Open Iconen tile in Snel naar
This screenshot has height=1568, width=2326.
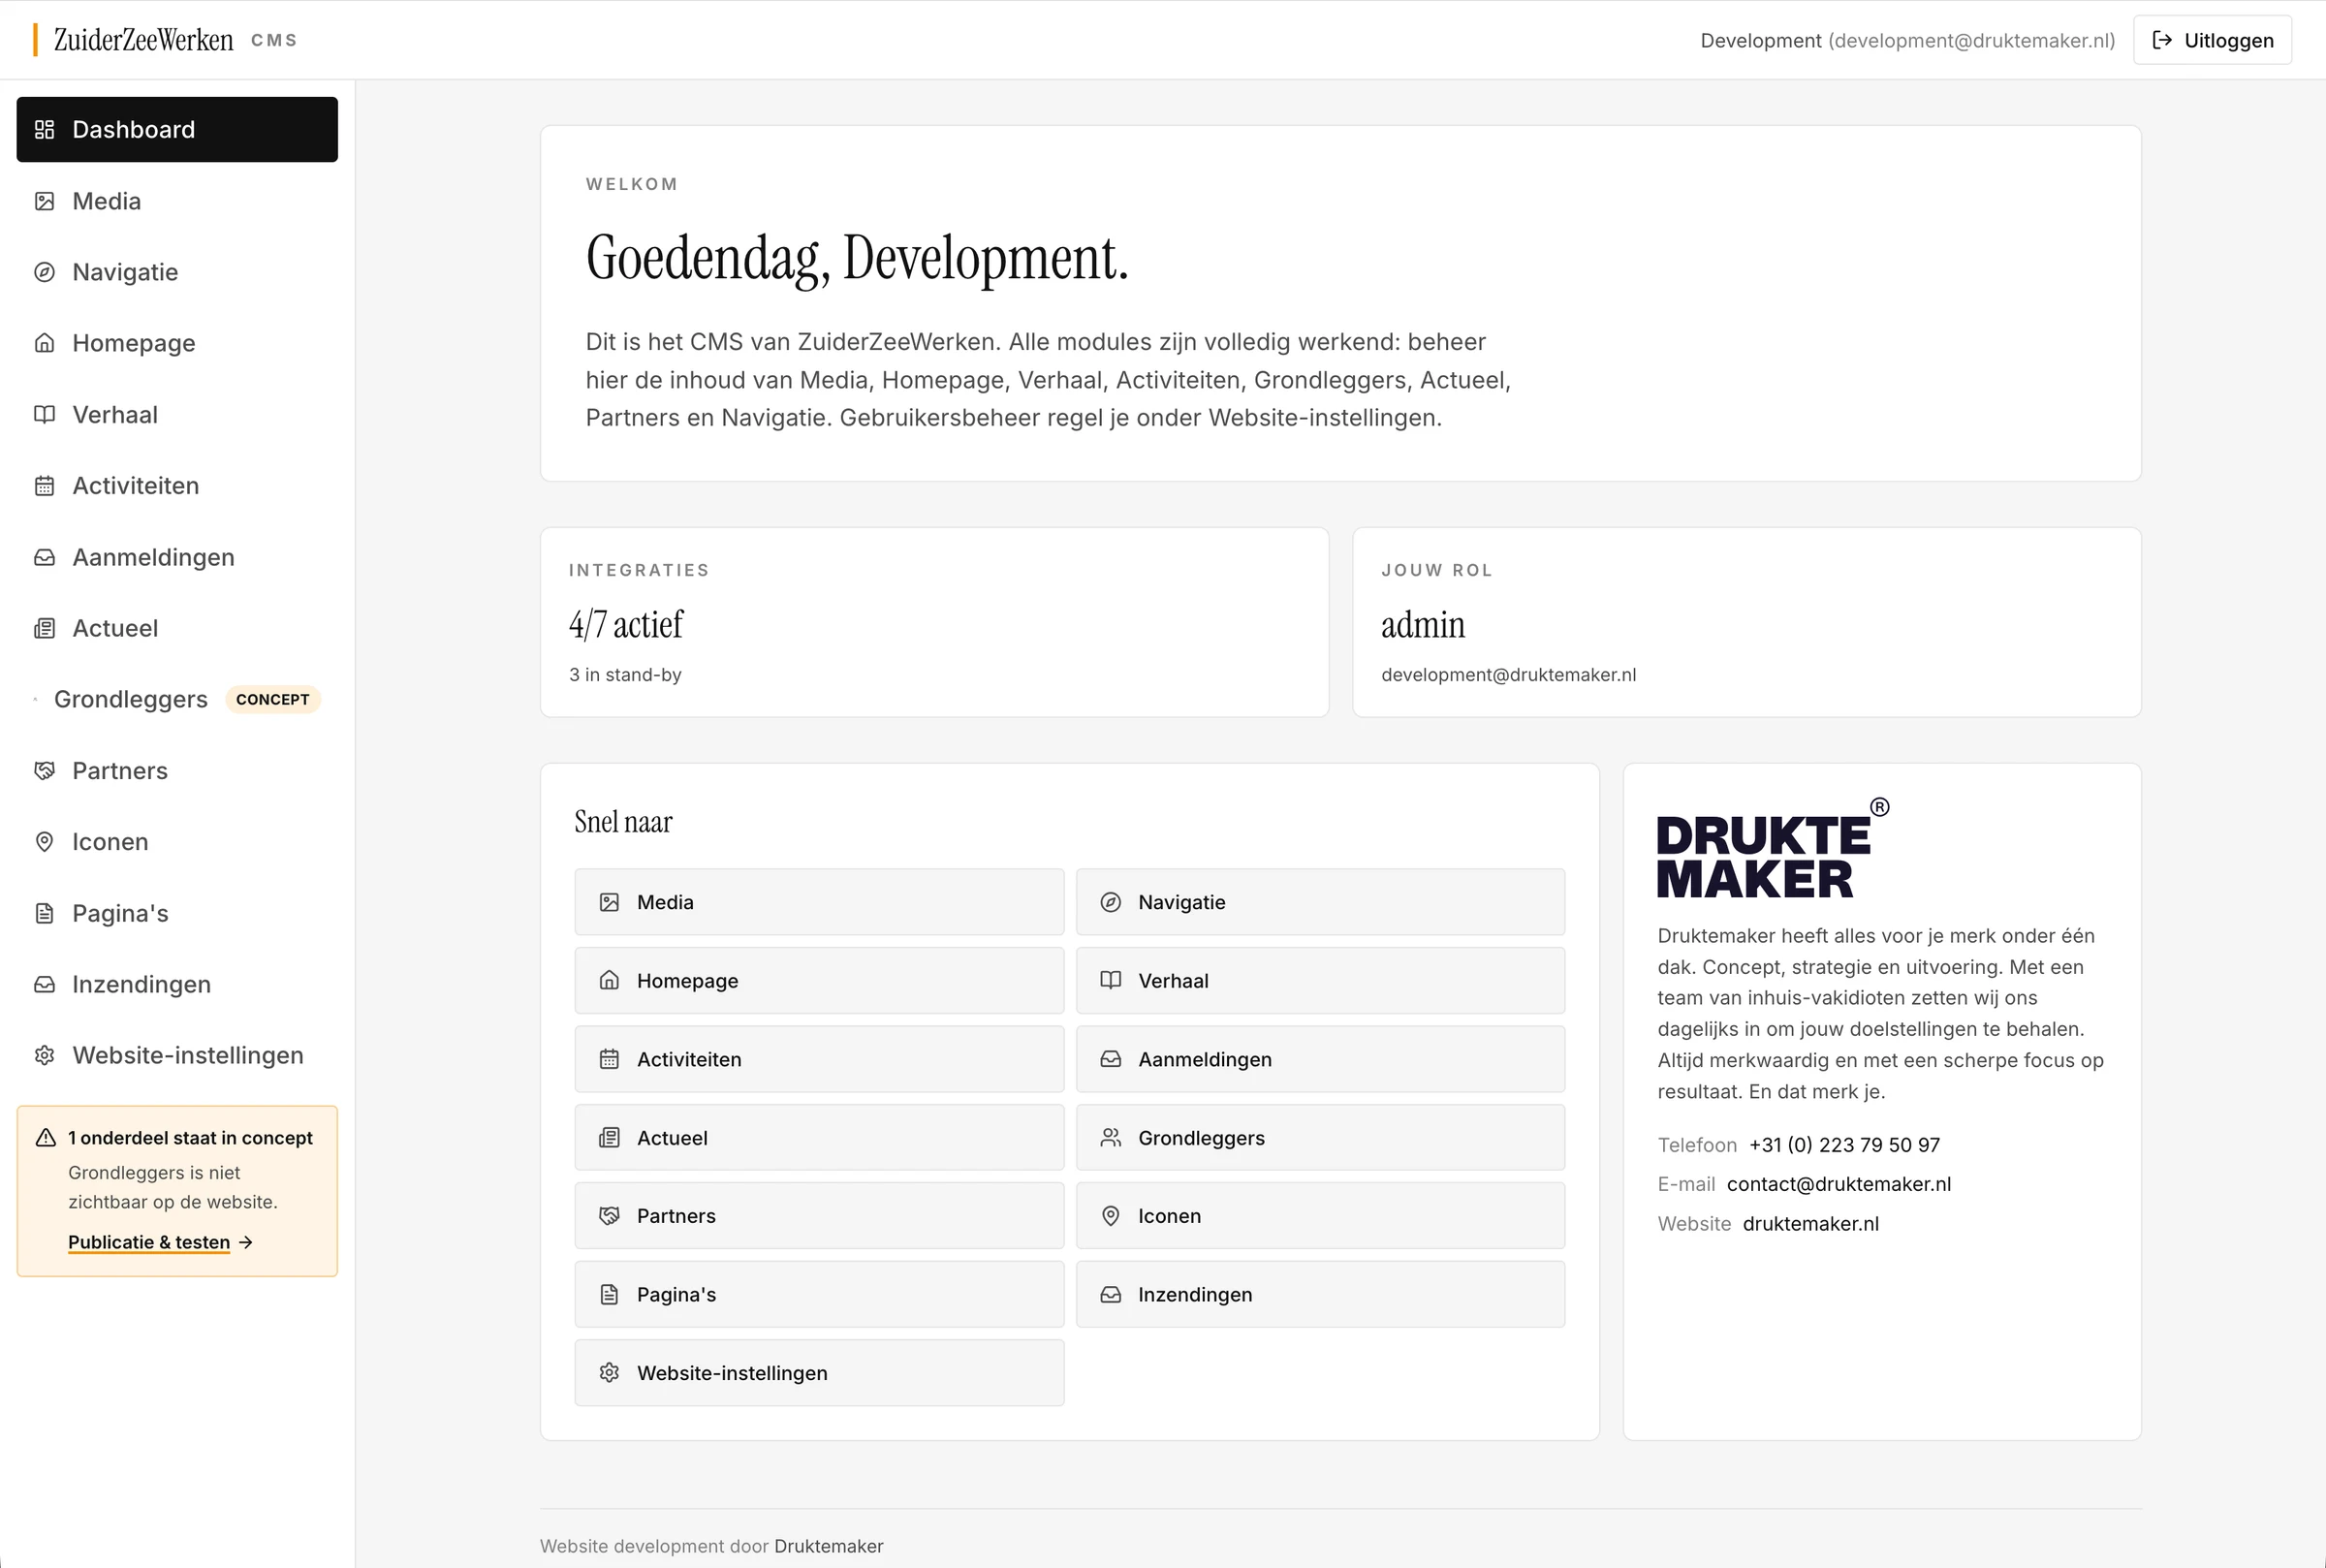click(x=1320, y=1215)
